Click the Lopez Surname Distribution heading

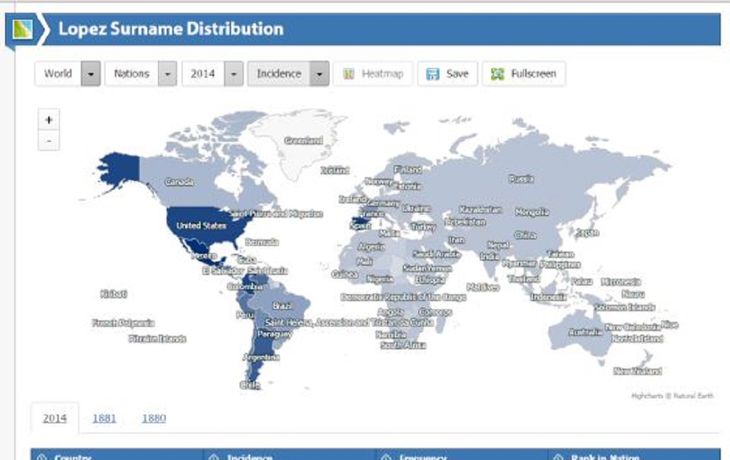(x=171, y=29)
